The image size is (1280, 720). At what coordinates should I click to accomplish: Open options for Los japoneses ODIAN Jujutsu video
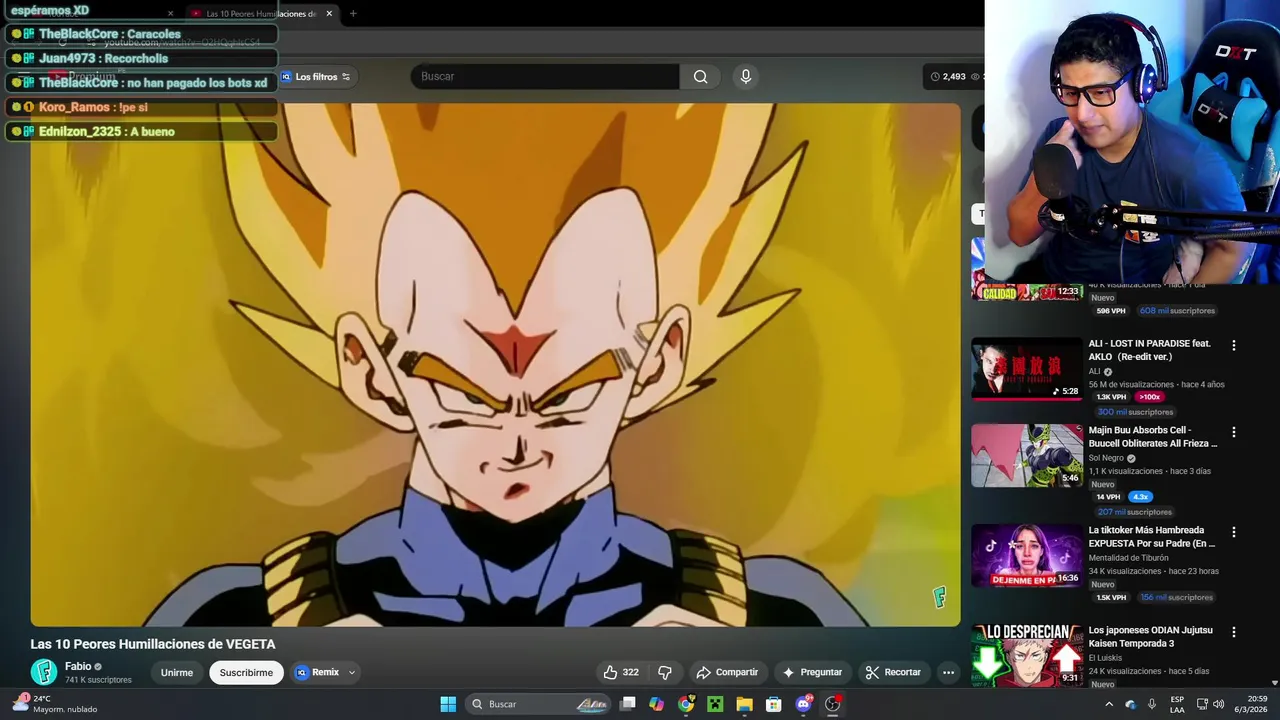(x=1233, y=632)
